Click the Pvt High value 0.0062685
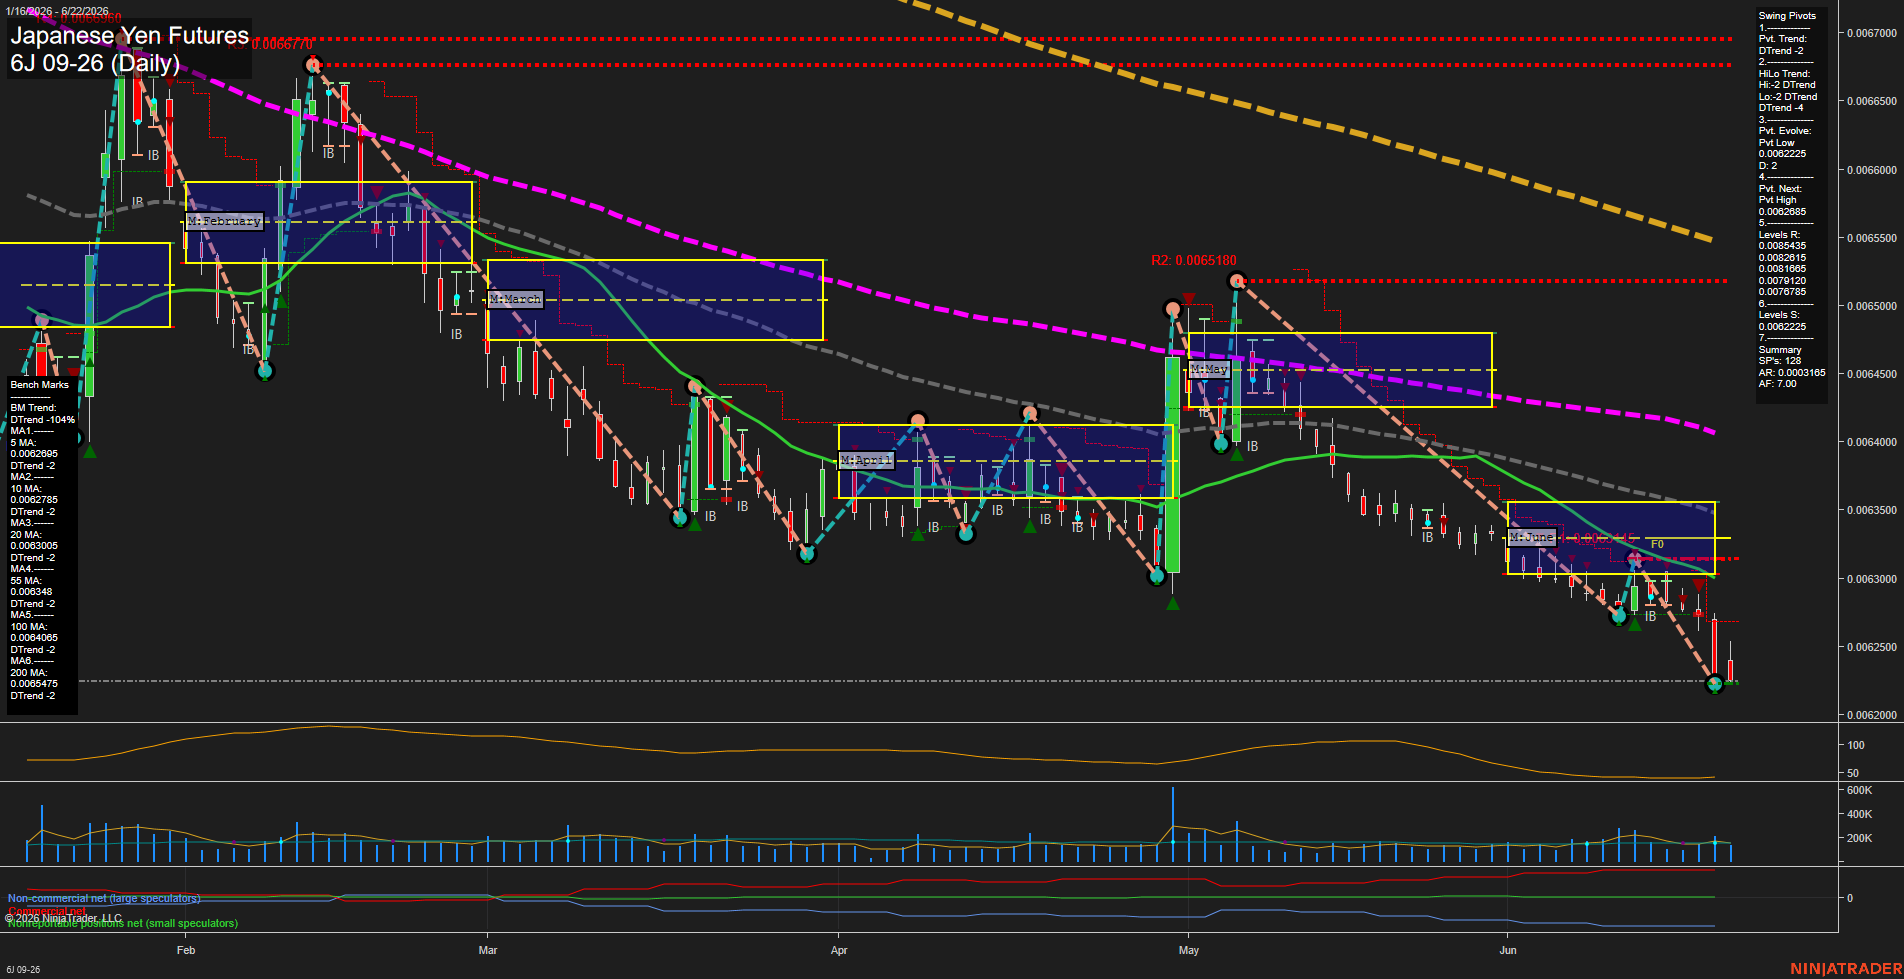This screenshot has height=979, width=1904. coord(1782,212)
